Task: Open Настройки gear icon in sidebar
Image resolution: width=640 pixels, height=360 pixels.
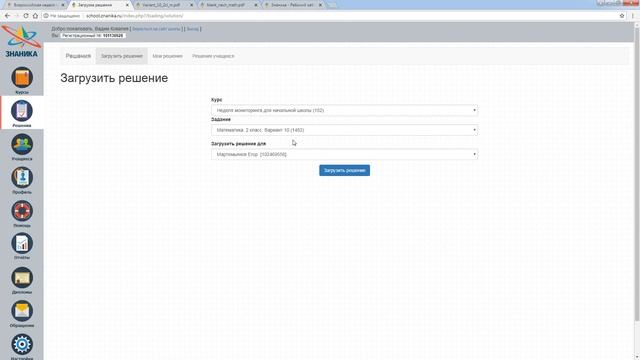Action: [x=22, y=345]
